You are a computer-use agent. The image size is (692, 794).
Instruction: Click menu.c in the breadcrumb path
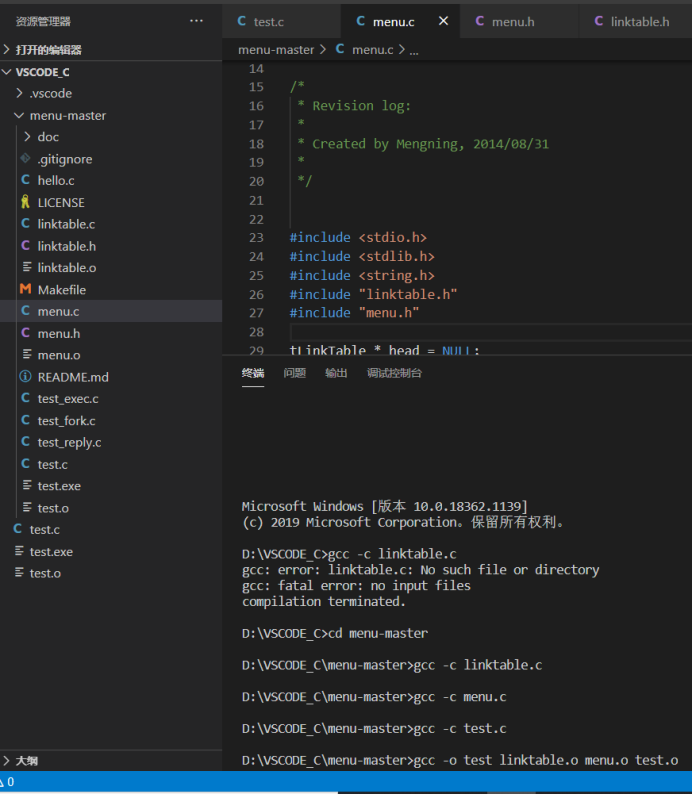373,50
